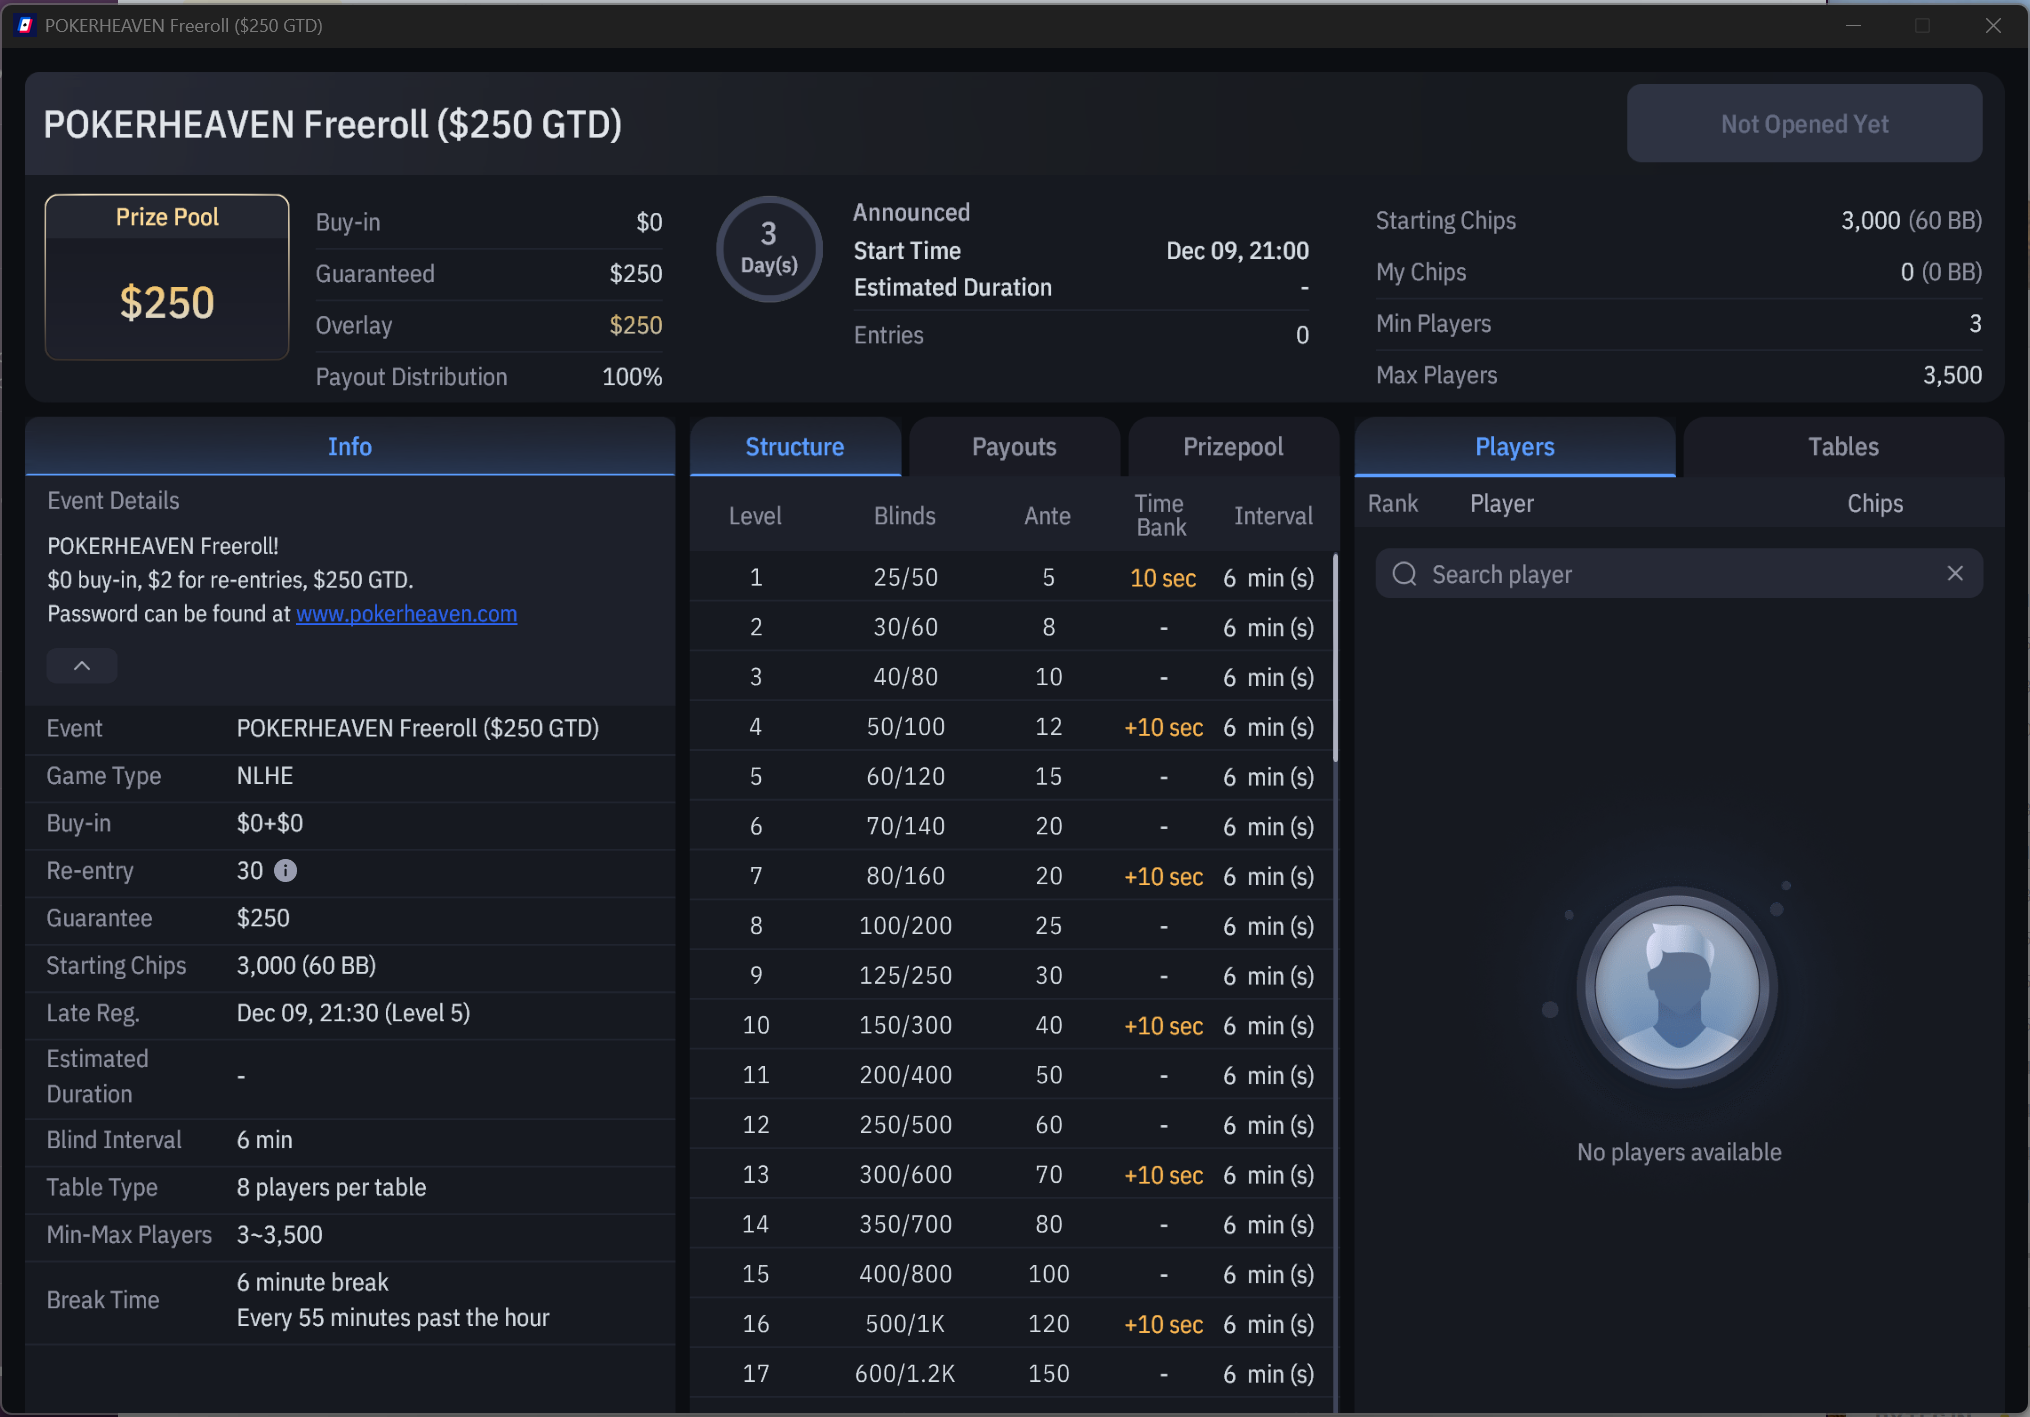Open the Prizepool tab
The image size is (2030, 1417).
pyautogui.click(x=1233, y=447)
